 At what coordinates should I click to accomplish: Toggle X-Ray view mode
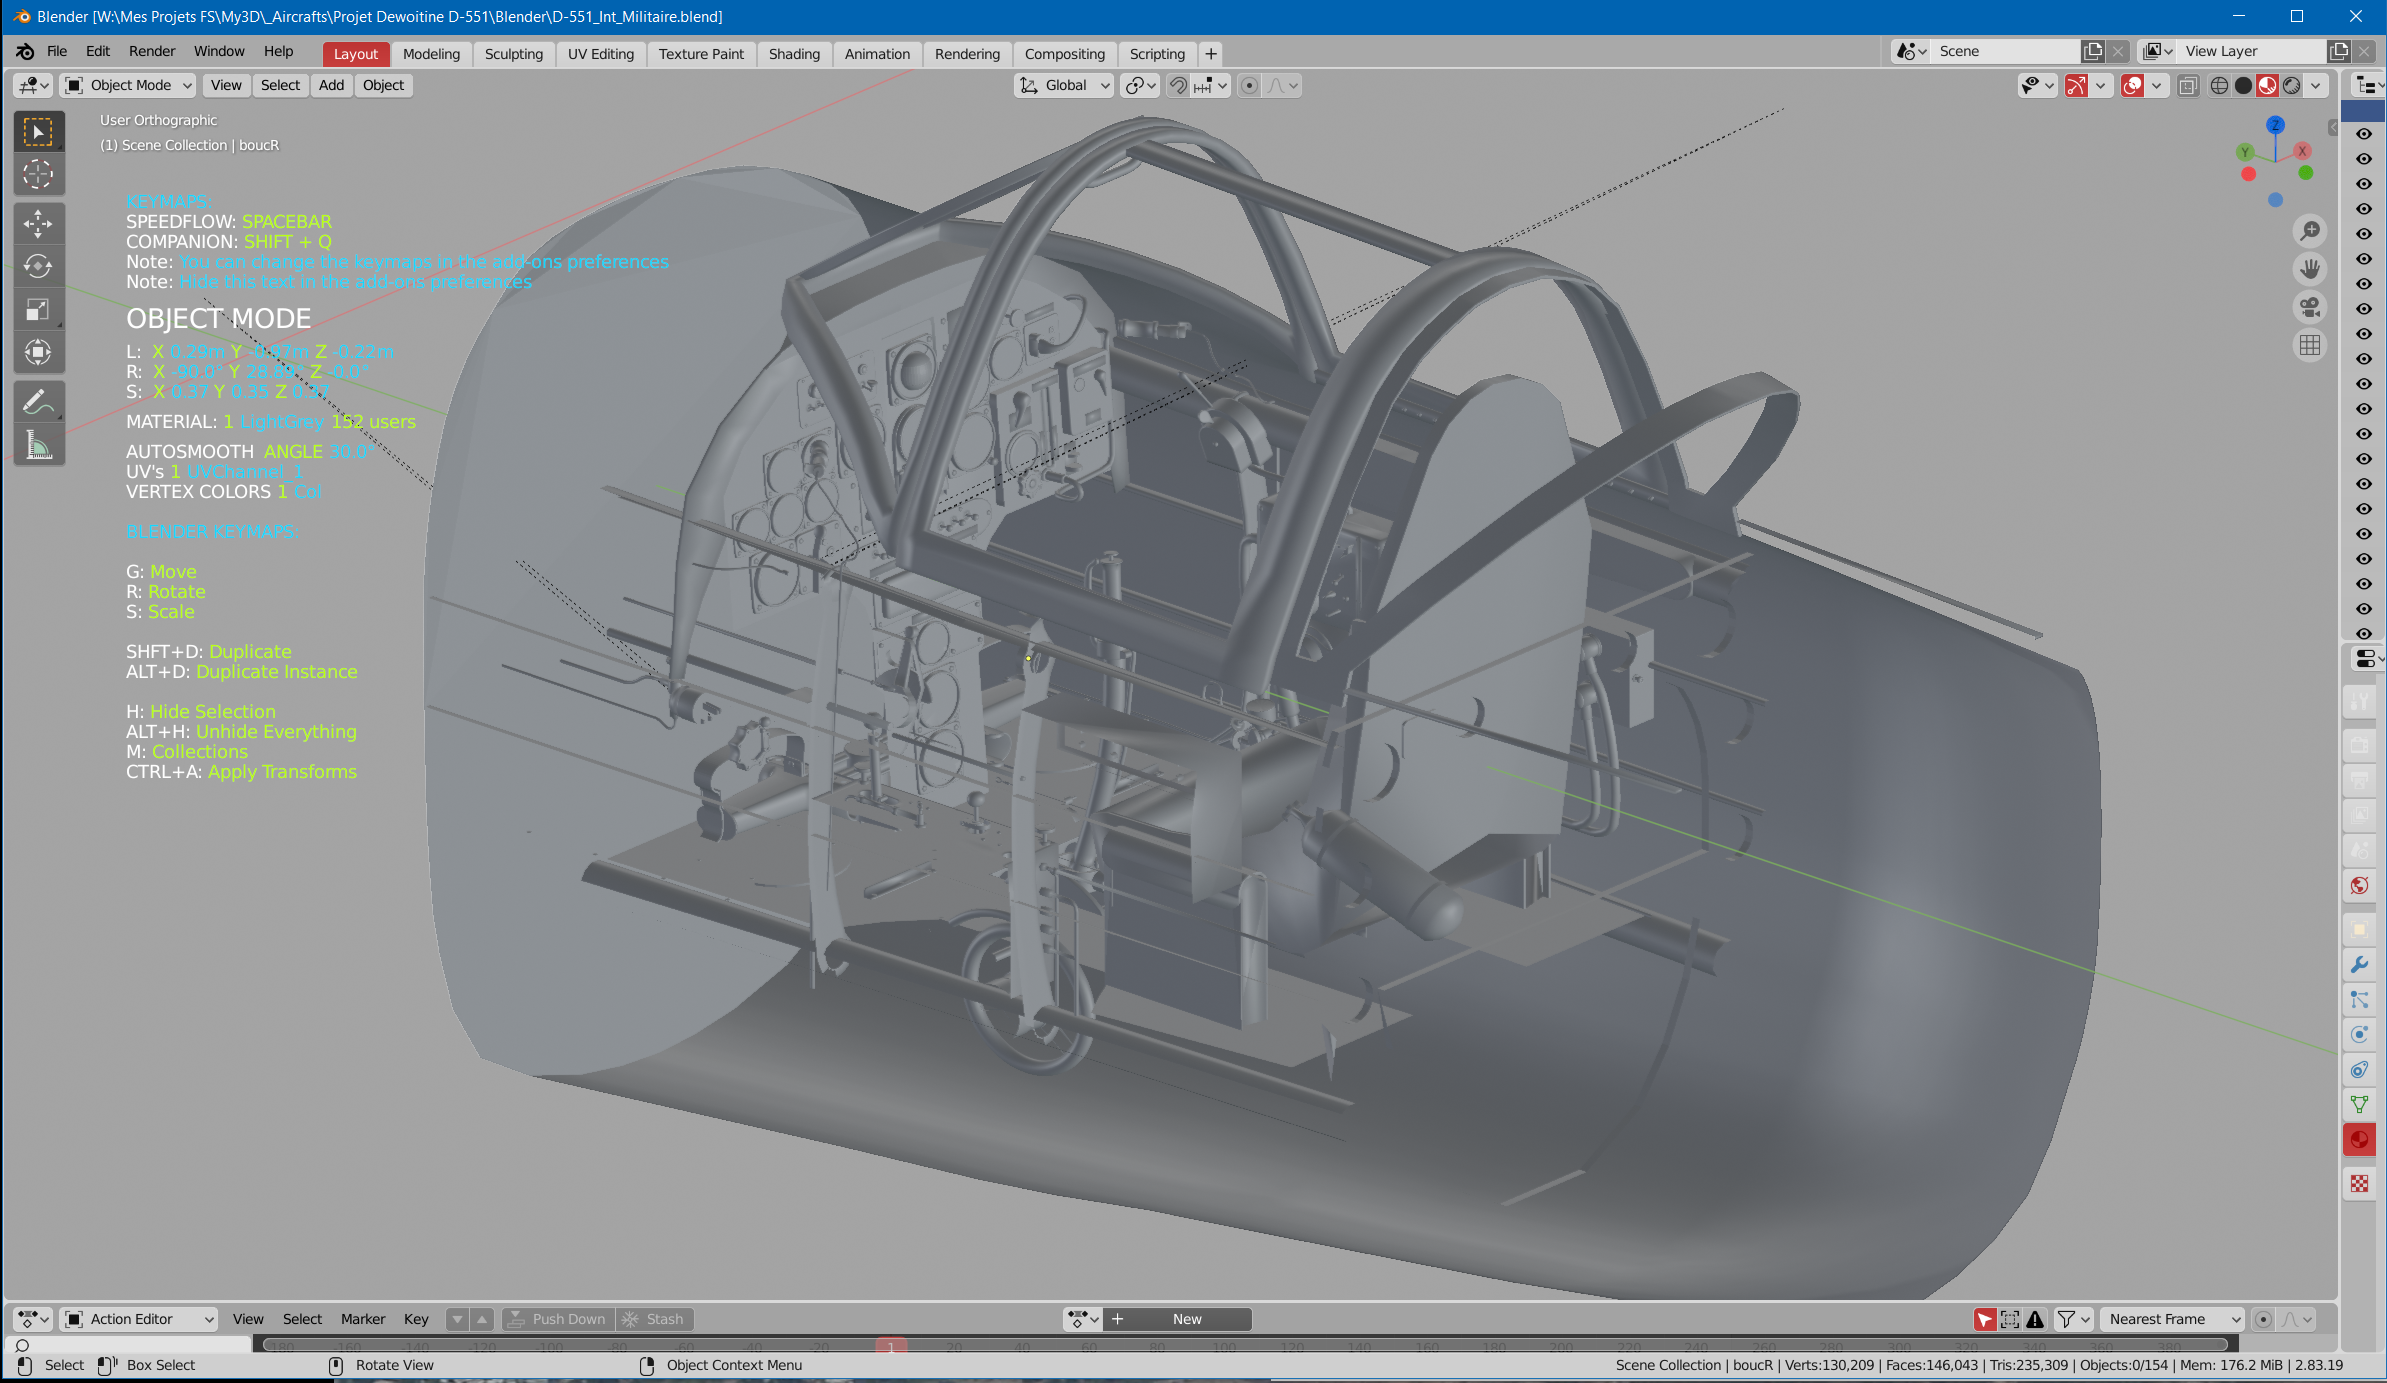[2188, 86]
